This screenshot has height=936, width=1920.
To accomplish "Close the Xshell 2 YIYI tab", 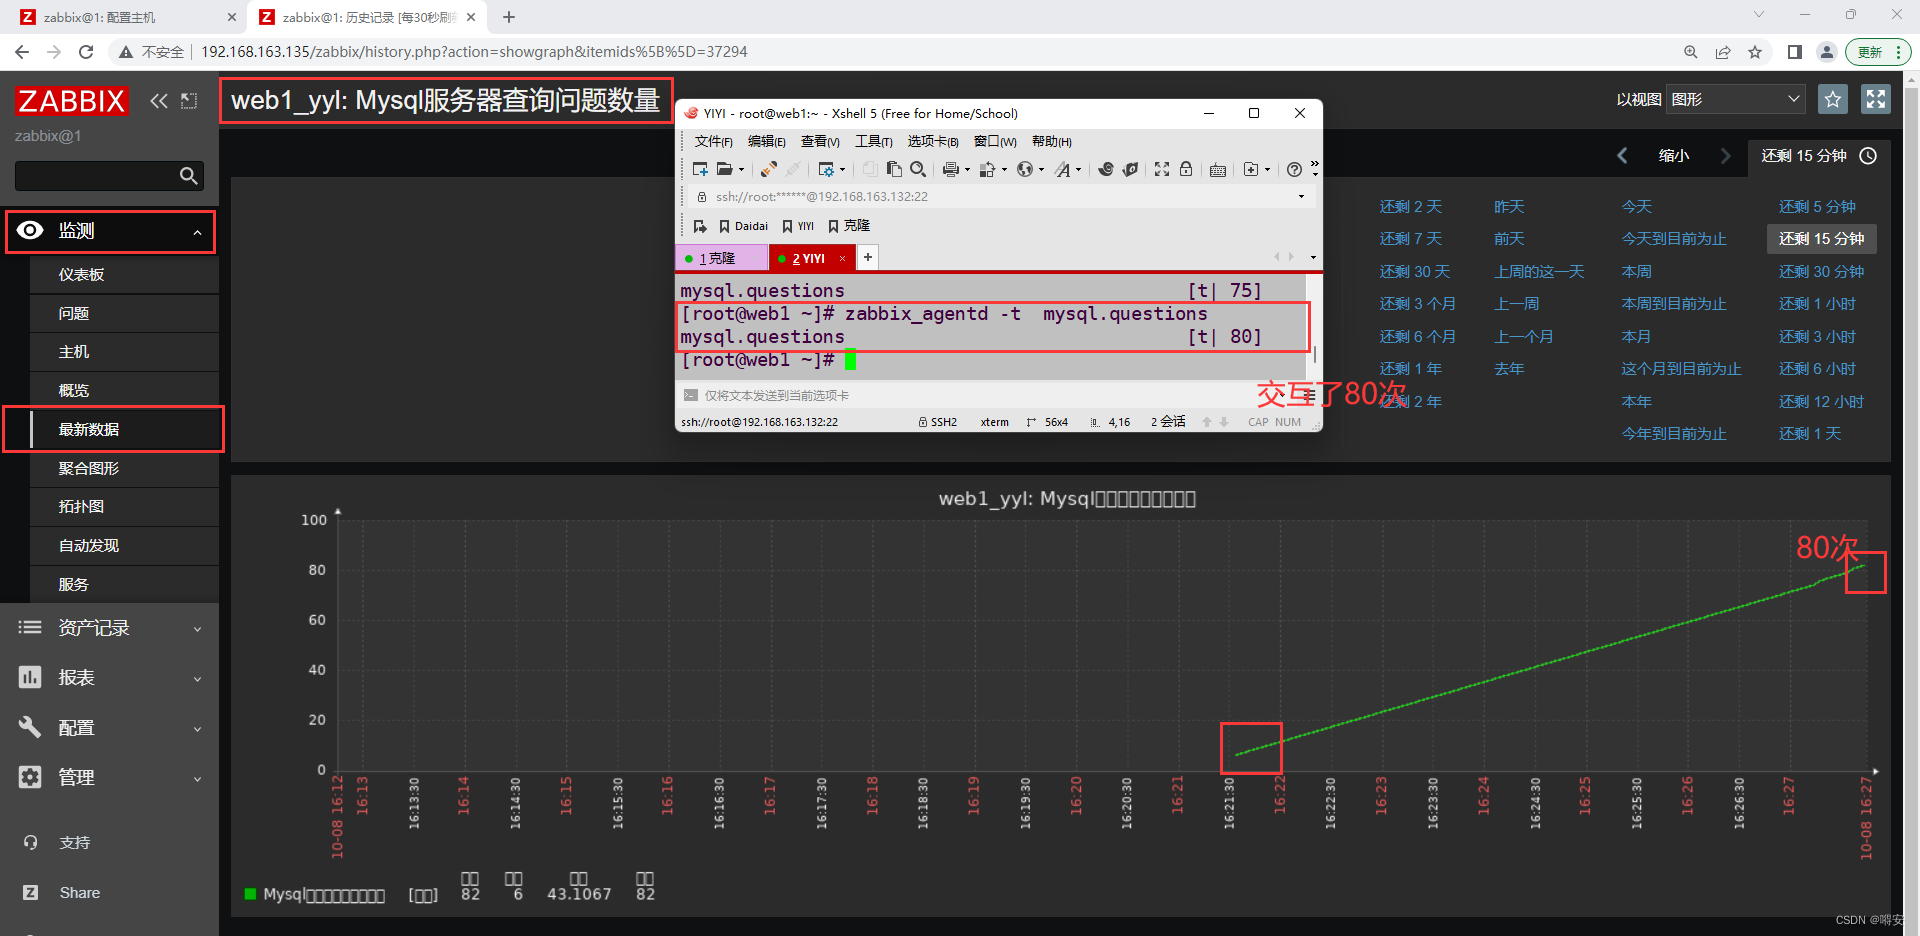I will pos(842,258).
